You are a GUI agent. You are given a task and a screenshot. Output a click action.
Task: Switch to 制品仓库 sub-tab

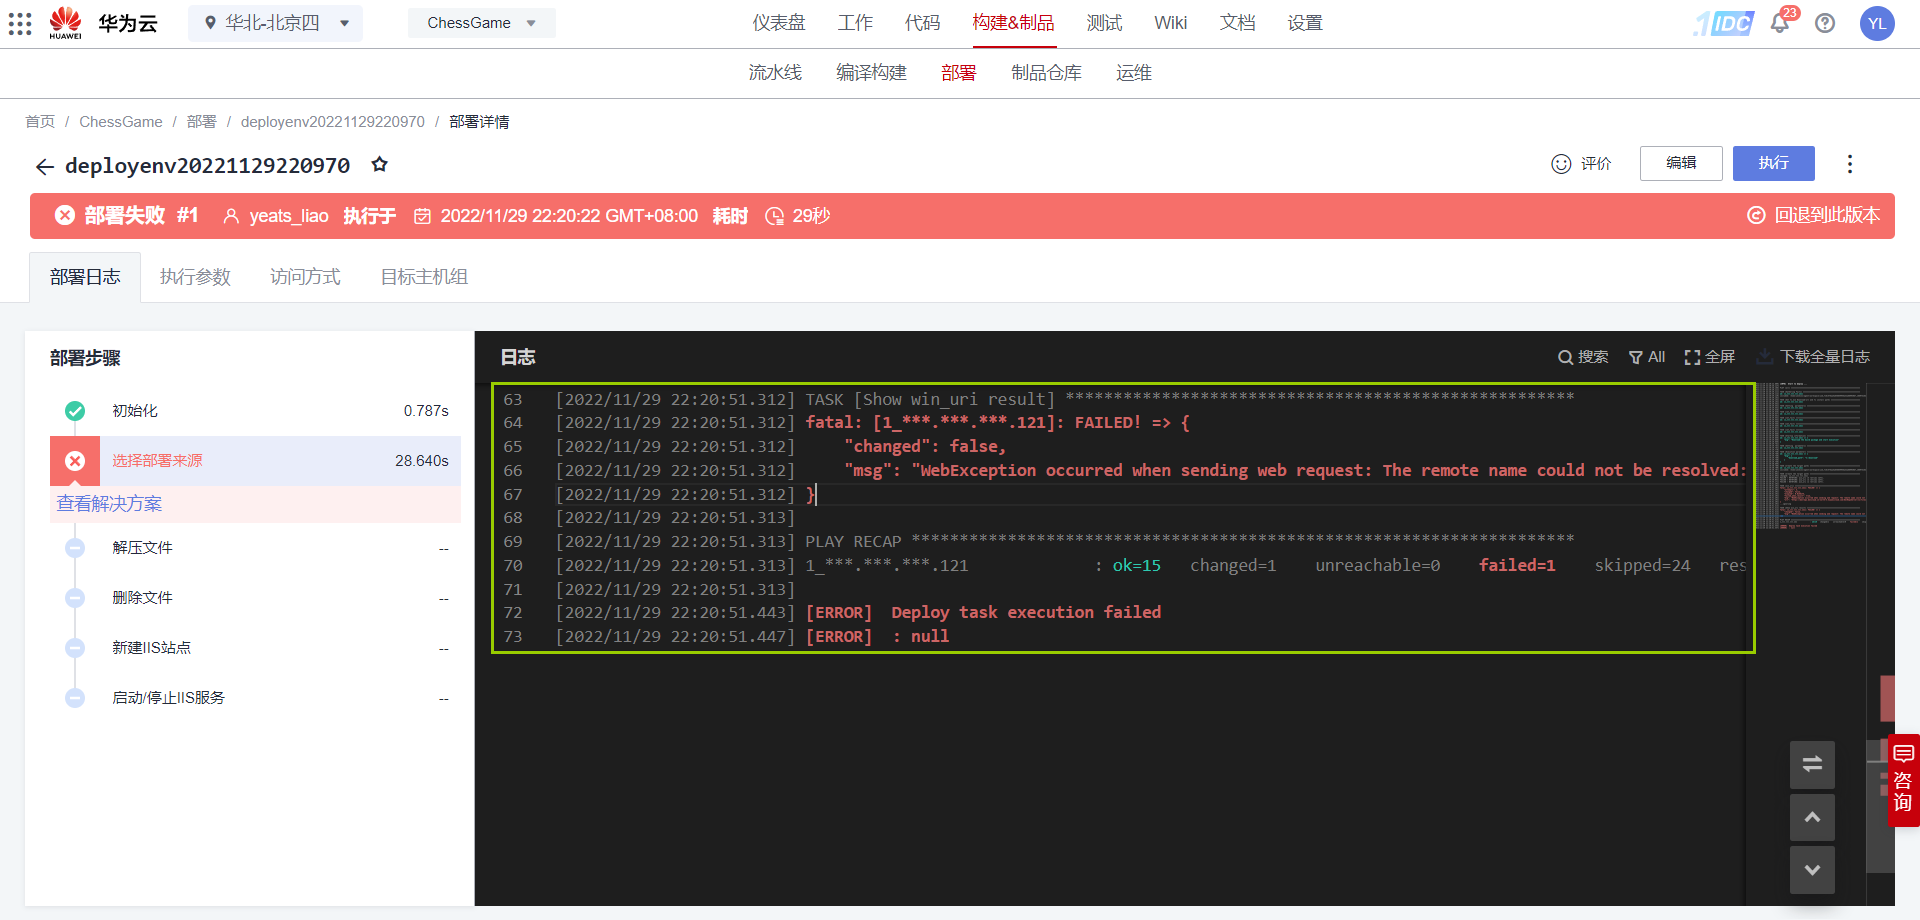coord(1046,73)
